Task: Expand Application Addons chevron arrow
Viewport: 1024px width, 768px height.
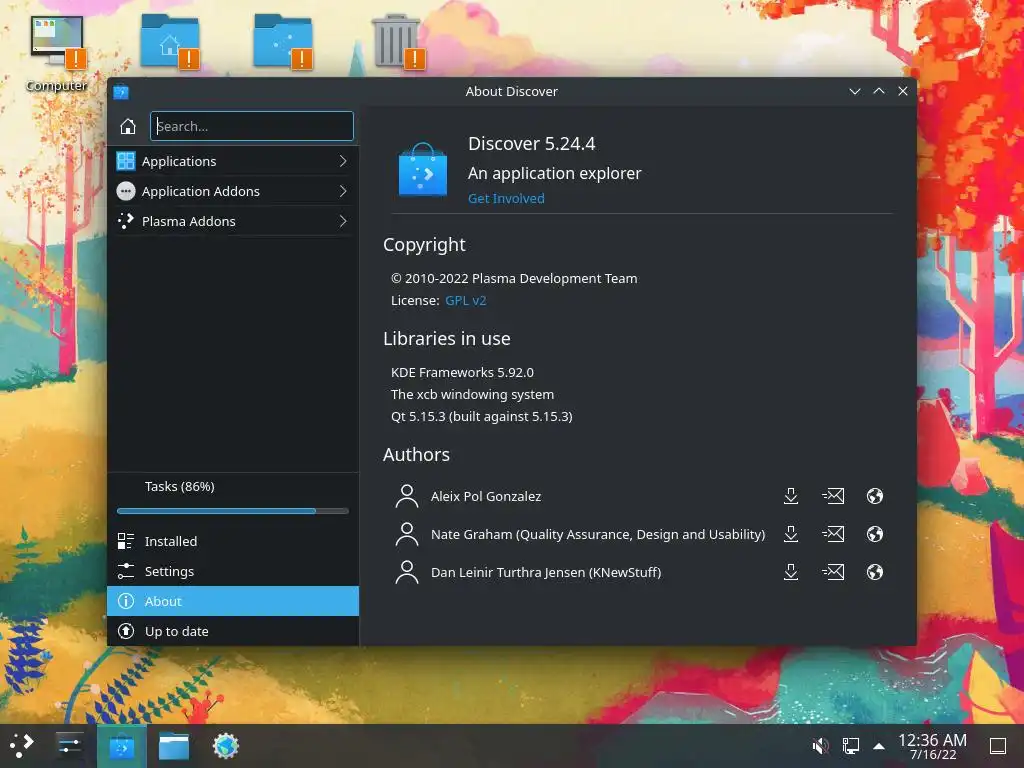Action: [343, 191]
